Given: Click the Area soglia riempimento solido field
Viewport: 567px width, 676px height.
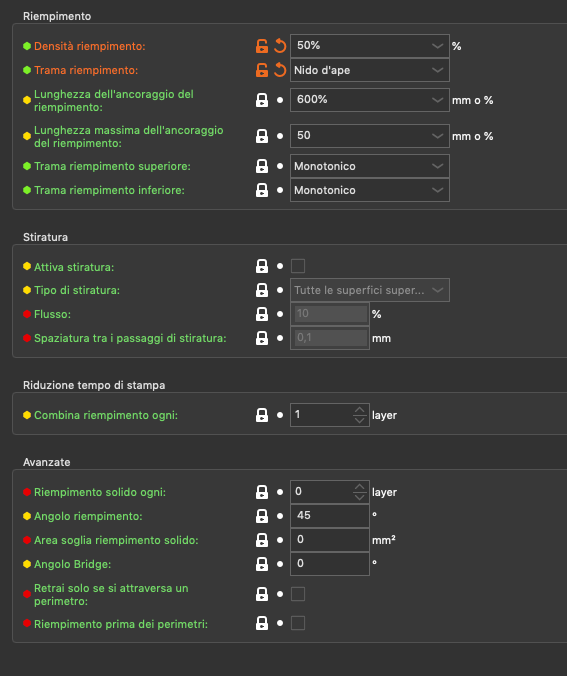Looking at the screenshot, I should click(330, 540).
